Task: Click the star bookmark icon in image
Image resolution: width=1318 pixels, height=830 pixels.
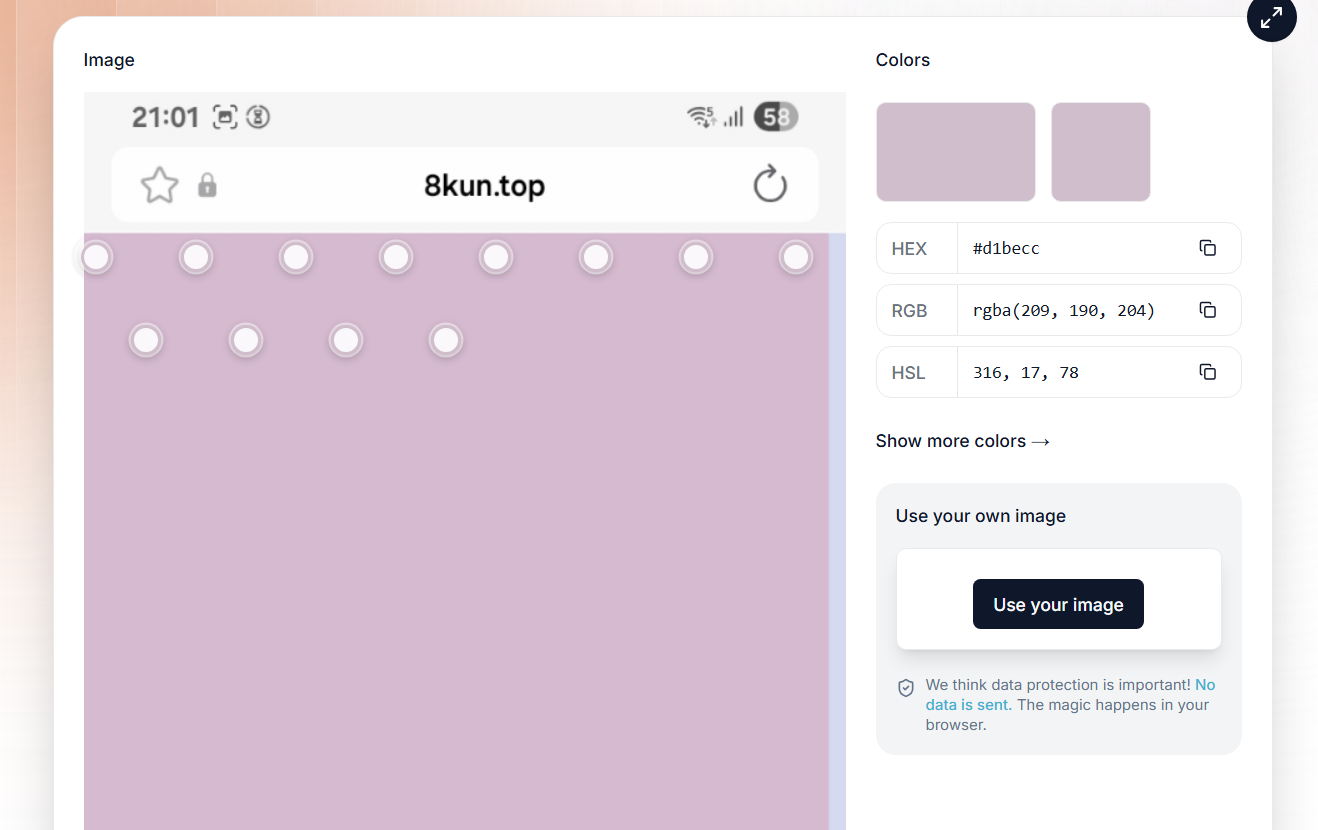Action: pos(159,185)
